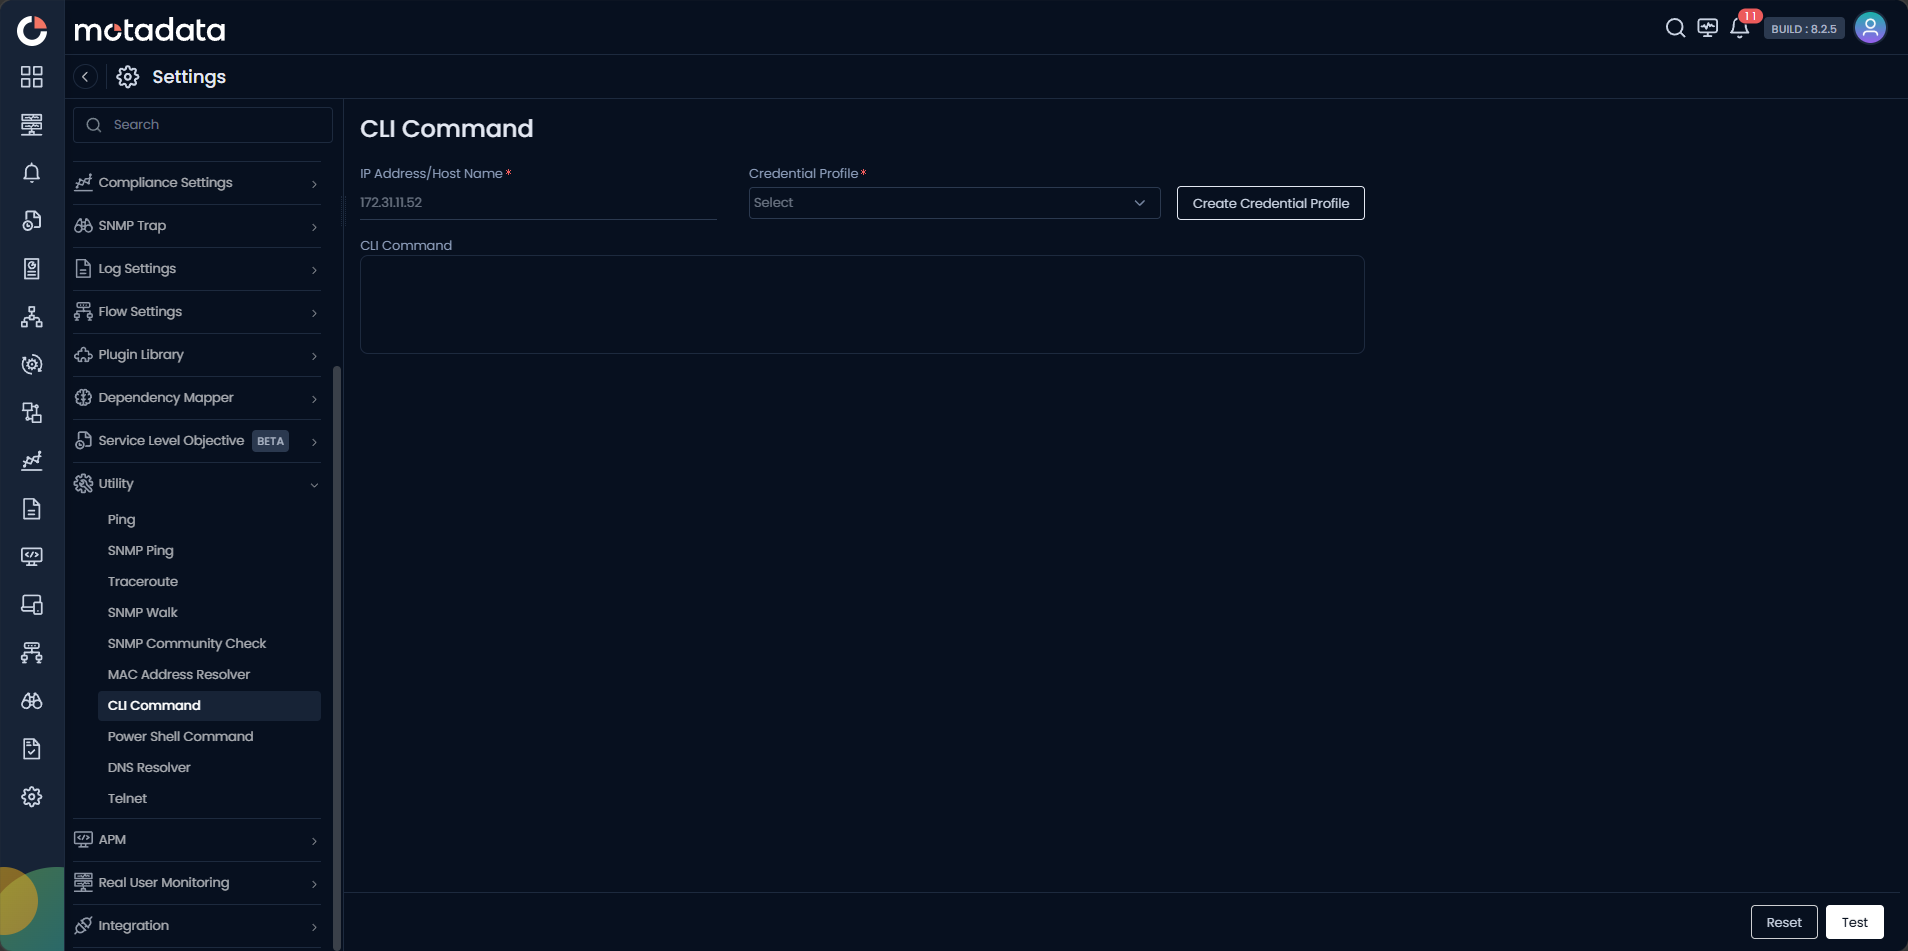
Task: Expand Flow Settings section
Action: [x=197, y=312]
